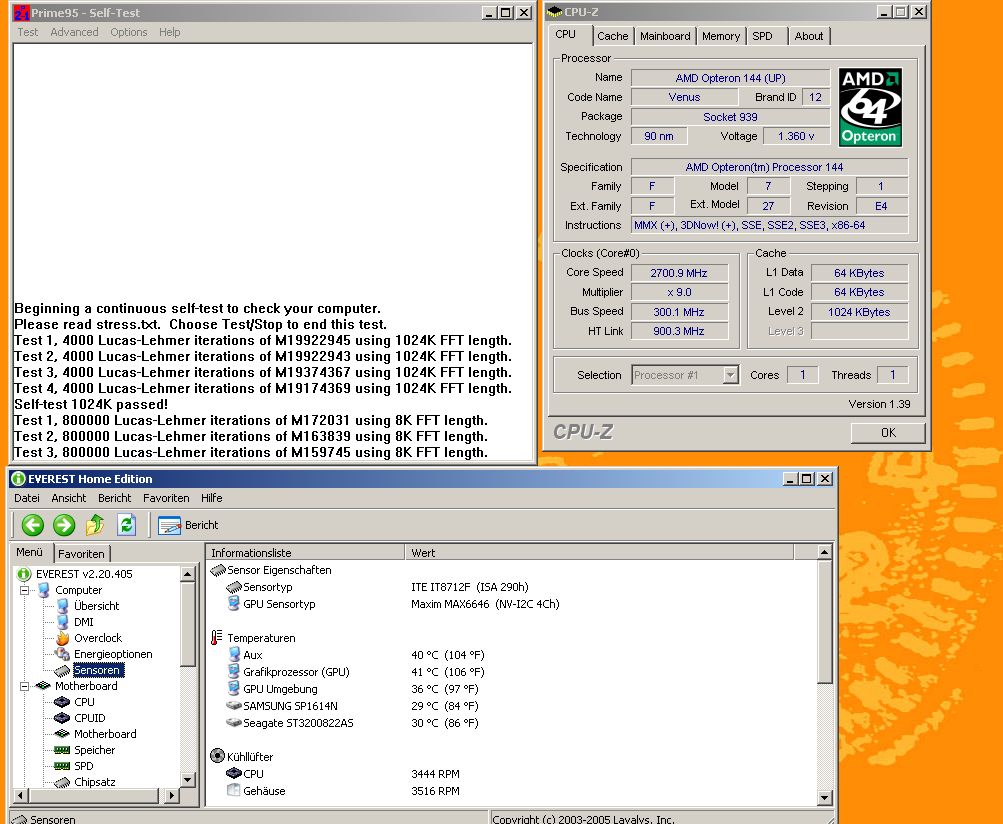Click the Sensoren item icon in the tree

point(62,670)
